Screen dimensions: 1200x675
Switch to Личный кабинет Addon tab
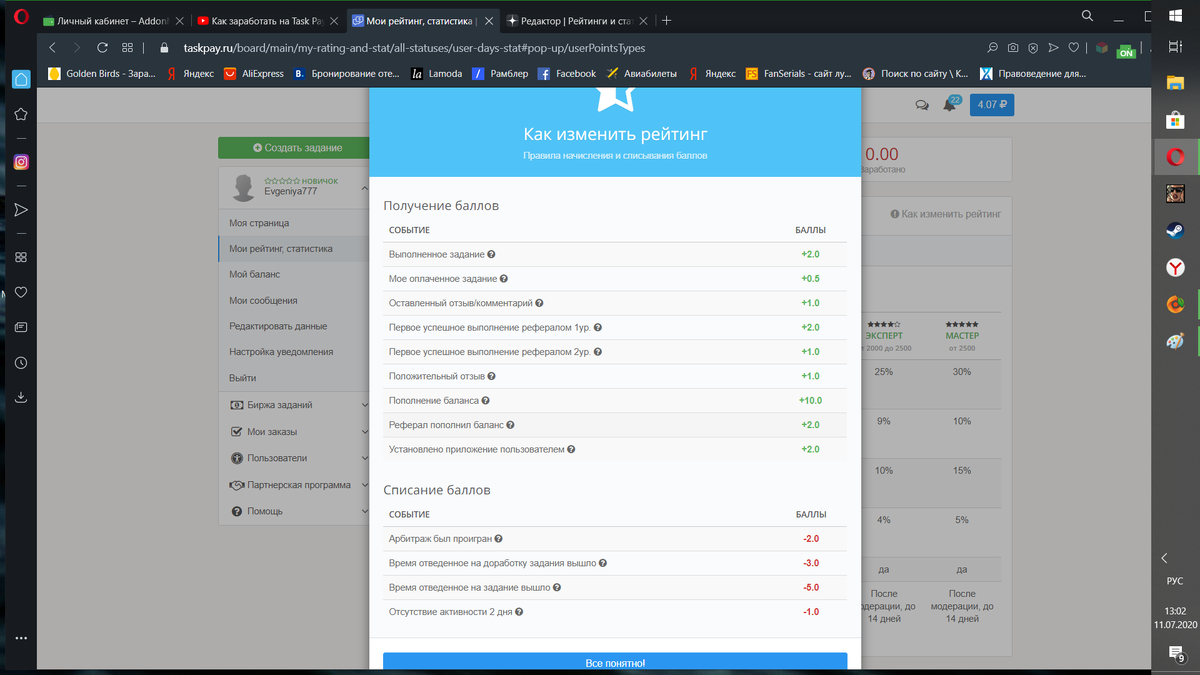point(113,20)
